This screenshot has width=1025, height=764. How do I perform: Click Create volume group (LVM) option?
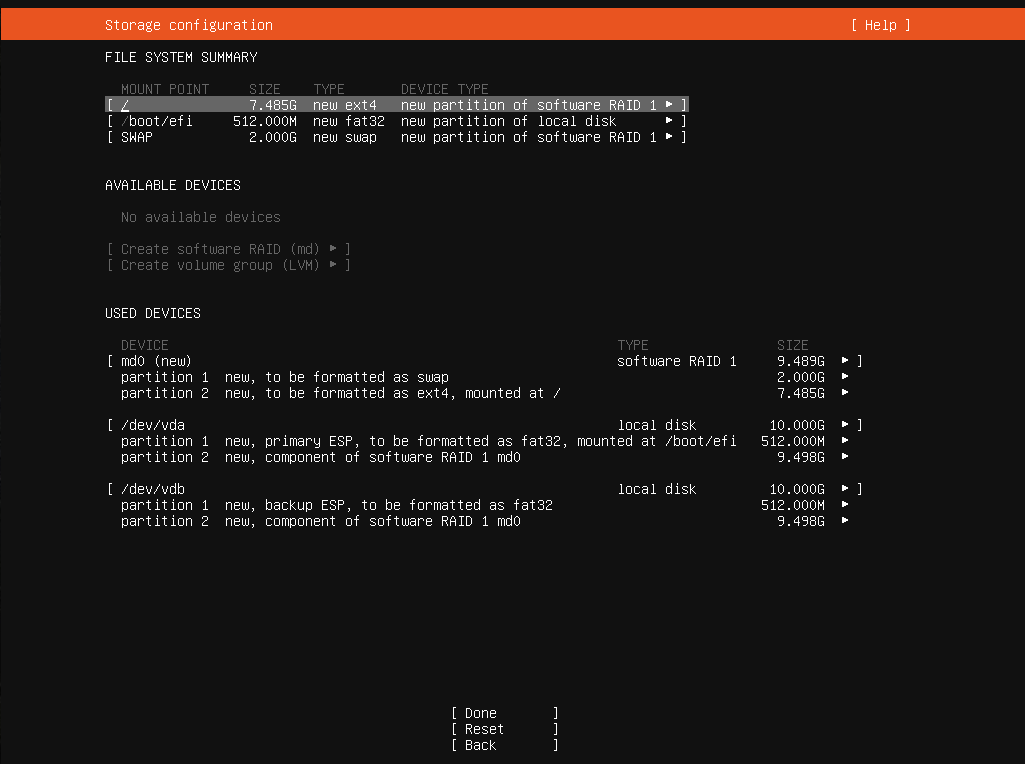228,265
